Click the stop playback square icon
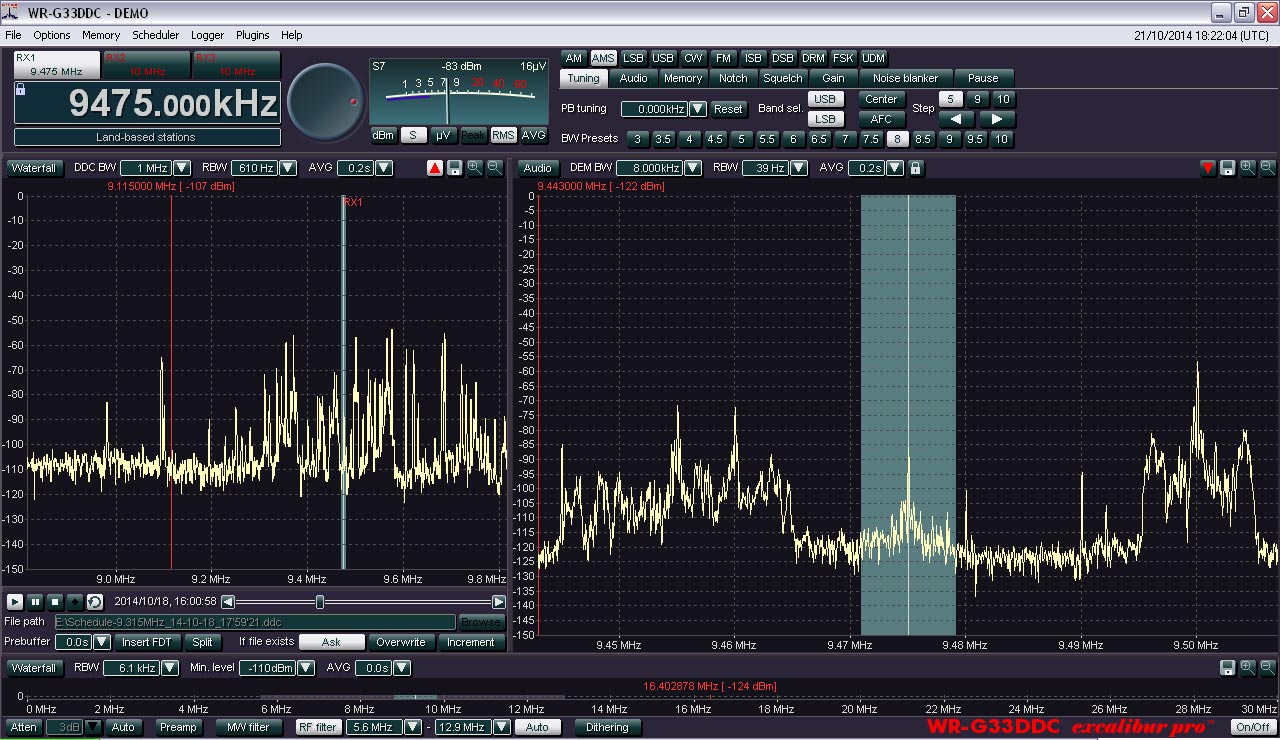This screenshot has width=1280, height=740. tap(55, 602)
